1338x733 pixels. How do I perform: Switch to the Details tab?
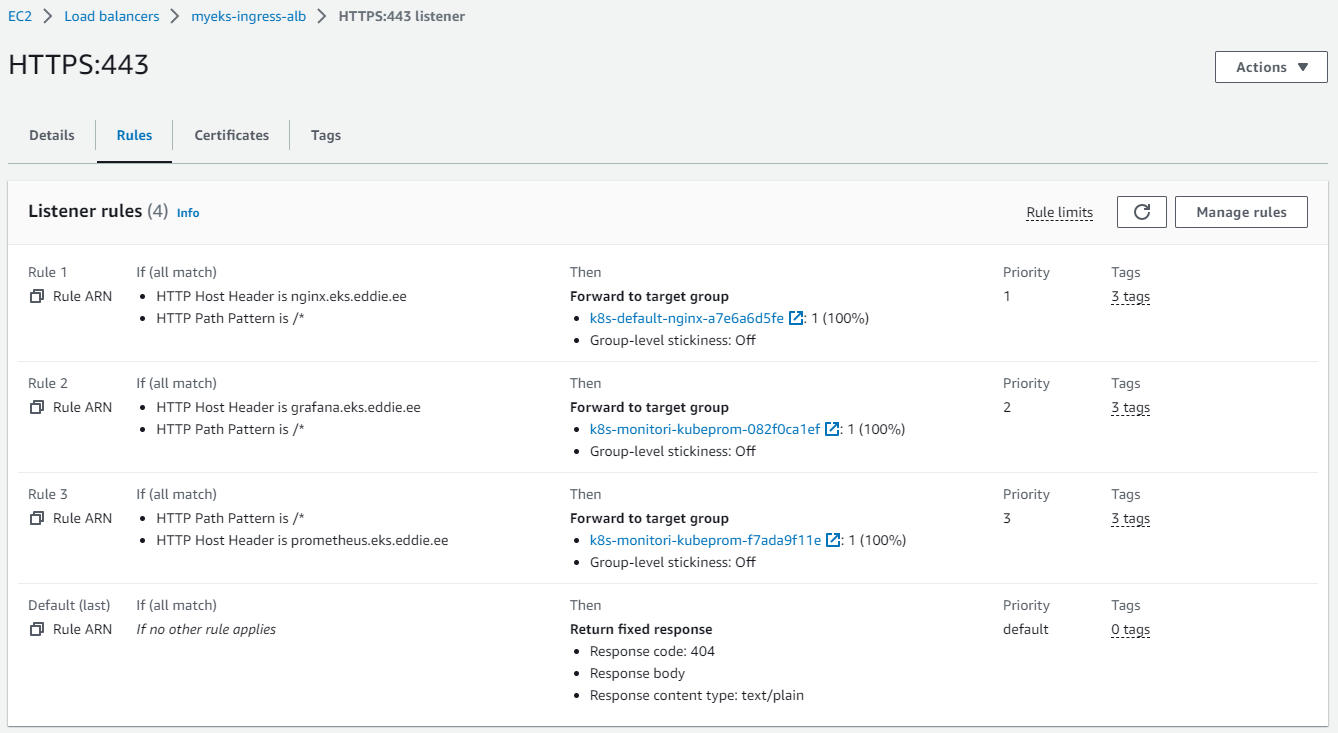pos(52,135)
